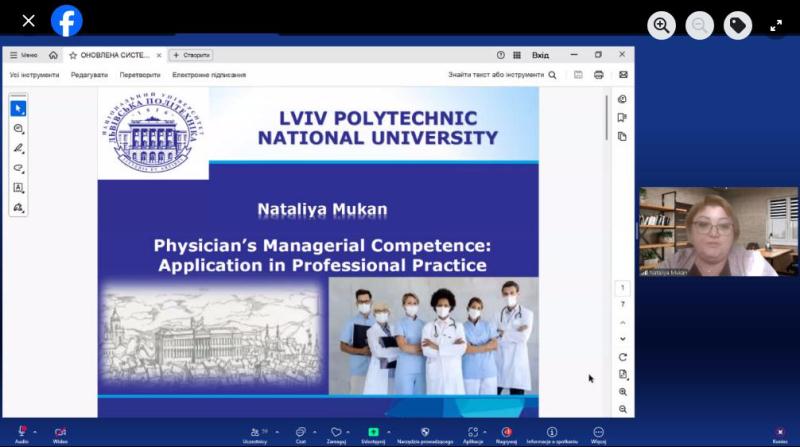Screen dimensions: 800x447
Task: Click the email envelope icon in Acrobat
Action: point(623,75)
